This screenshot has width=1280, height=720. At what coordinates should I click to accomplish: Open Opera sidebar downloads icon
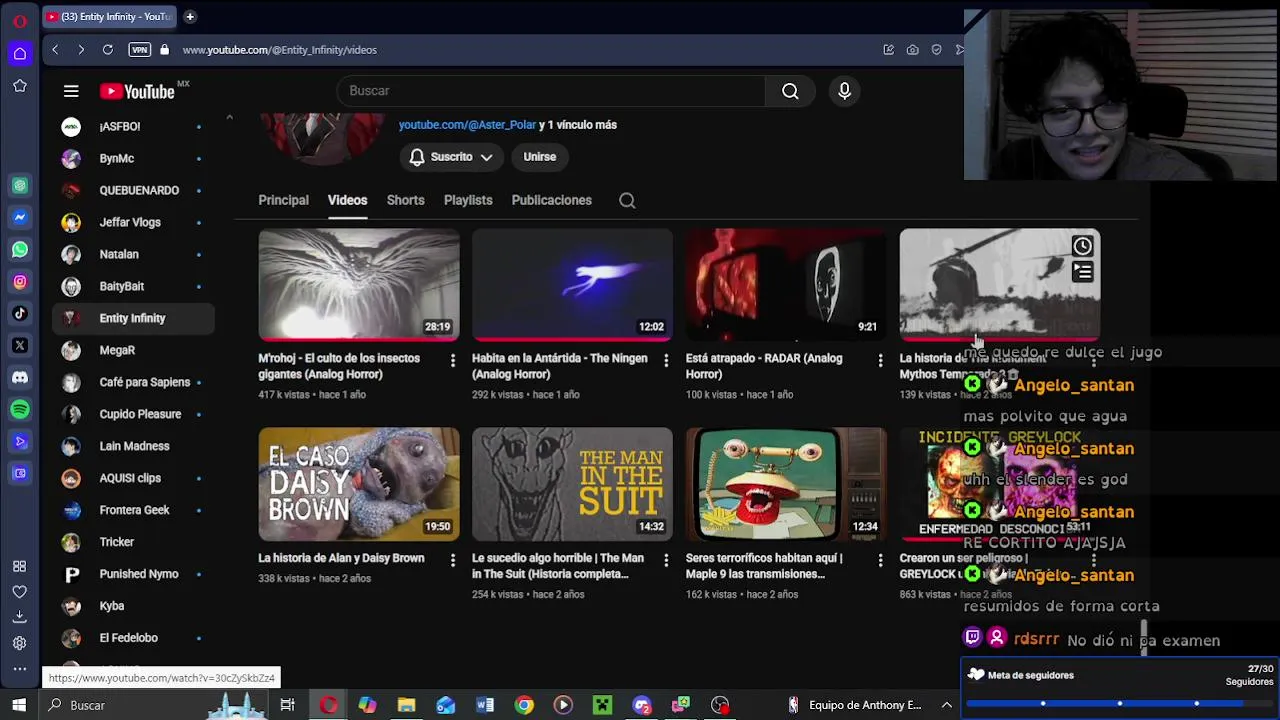coord(20,617)
